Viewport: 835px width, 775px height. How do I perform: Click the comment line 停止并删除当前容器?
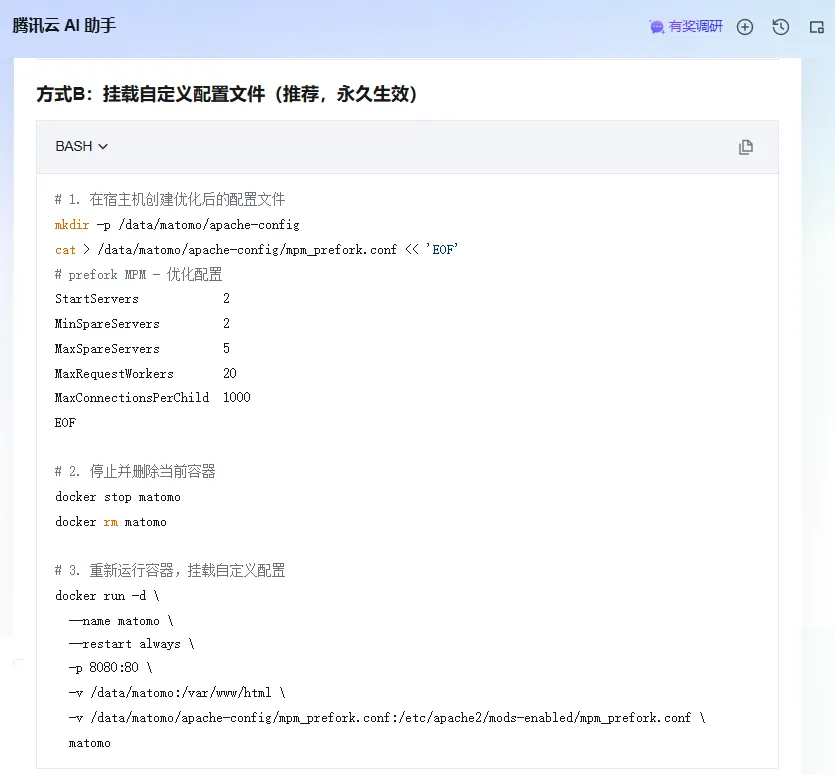coord(135,471)
